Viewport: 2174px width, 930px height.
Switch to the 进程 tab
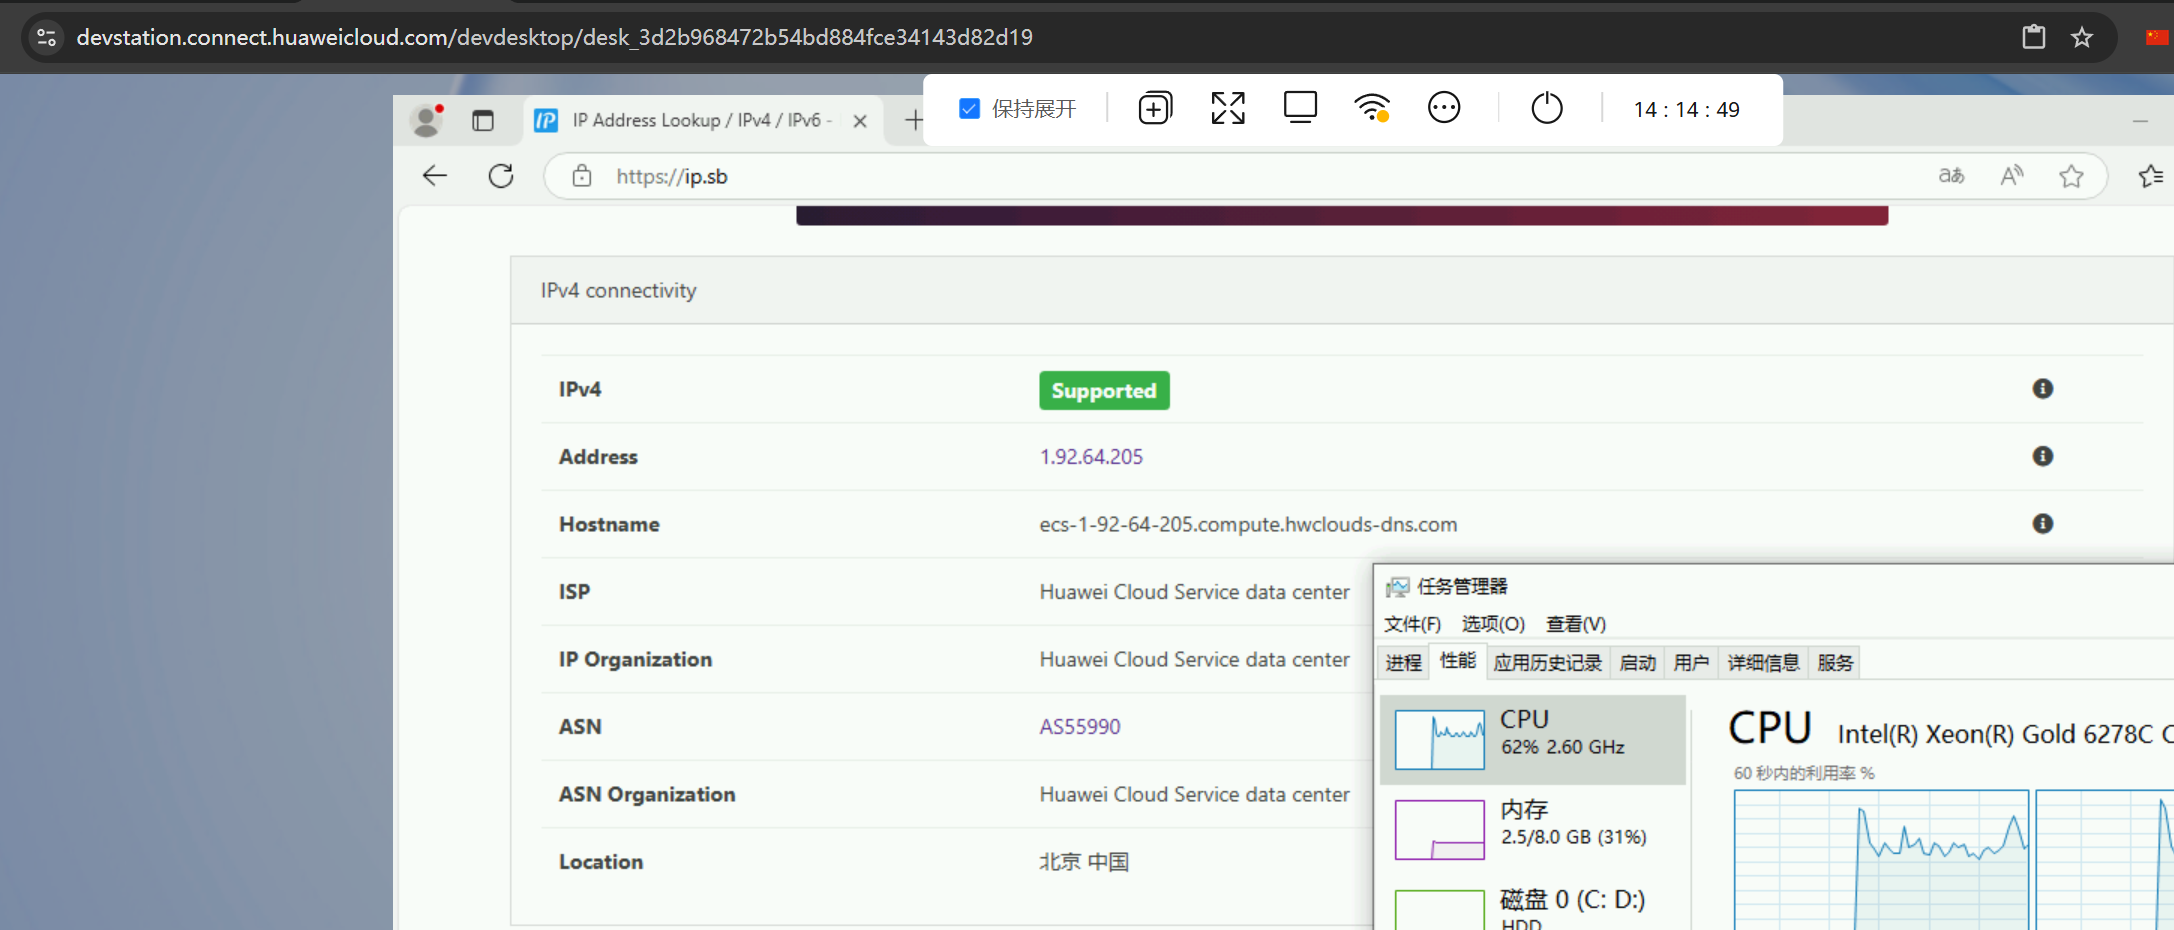pyautogui.click(x=1402, y=661)
